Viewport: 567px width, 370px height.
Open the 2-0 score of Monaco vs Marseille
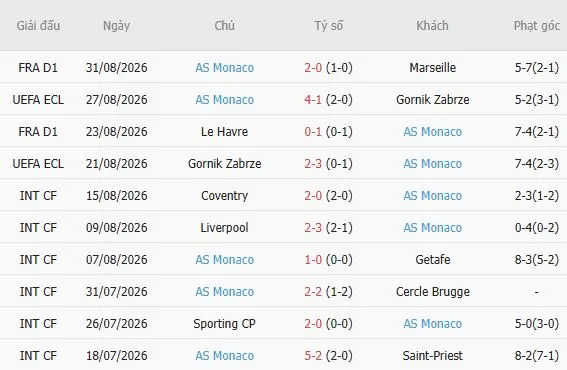tap(313, 68)
